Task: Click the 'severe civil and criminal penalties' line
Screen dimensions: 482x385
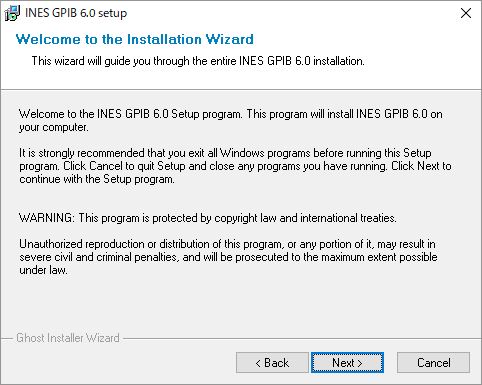Action: pos(228,257)
